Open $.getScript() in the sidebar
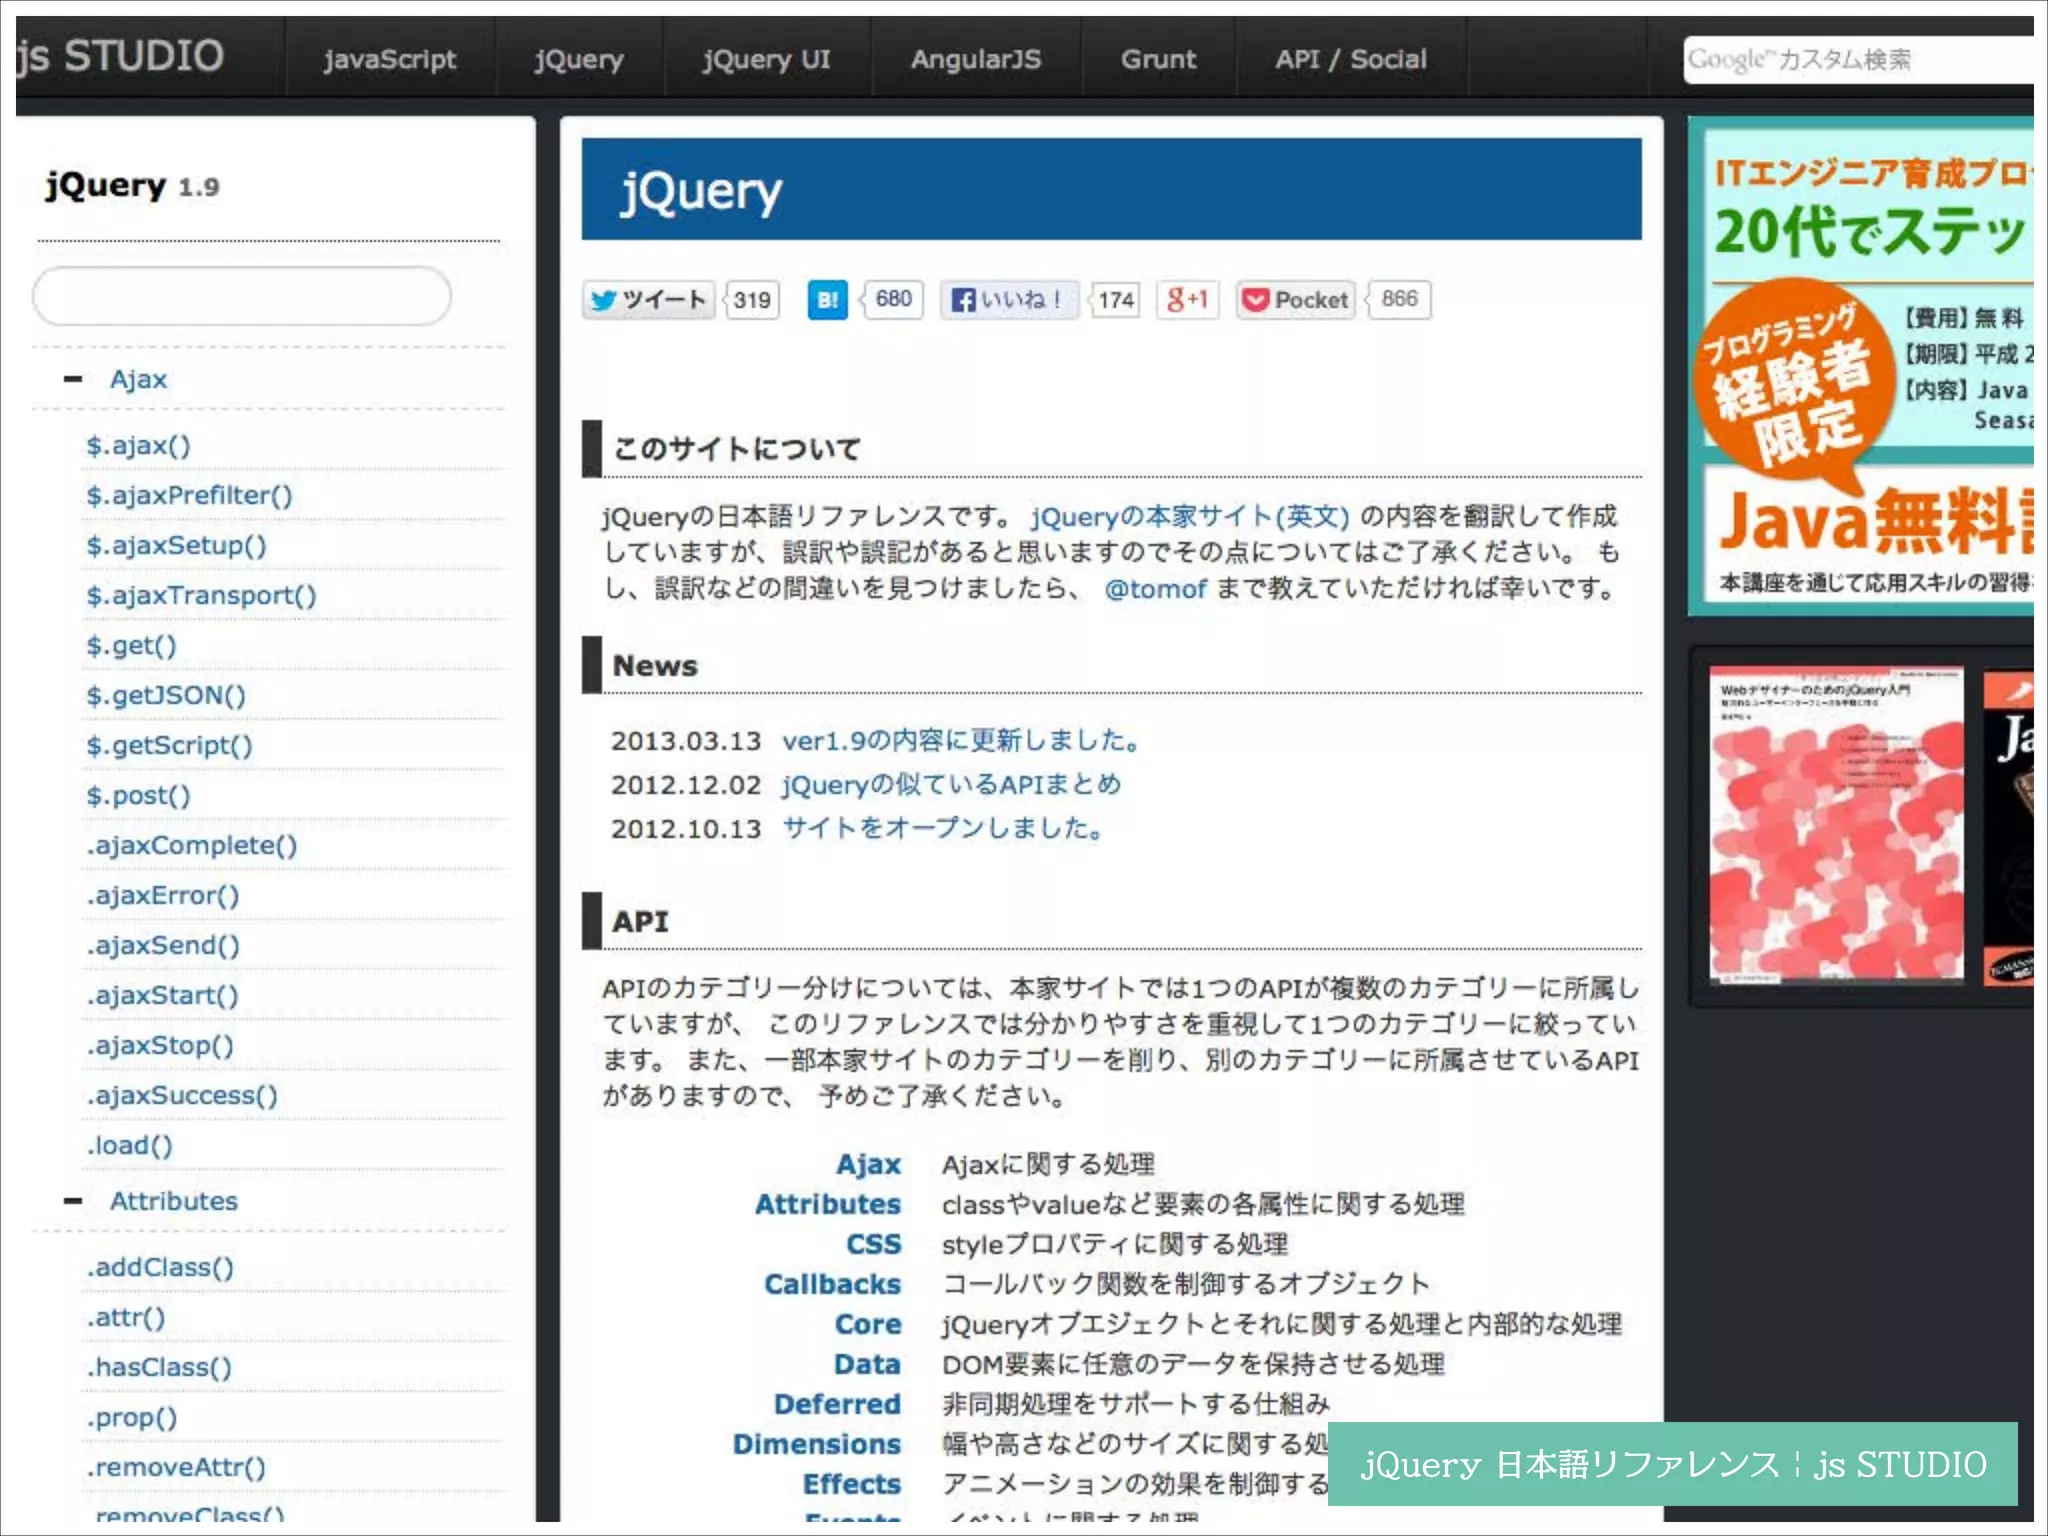The image size is (2048, 1536). pyautogui.click(x=169, y=746)
